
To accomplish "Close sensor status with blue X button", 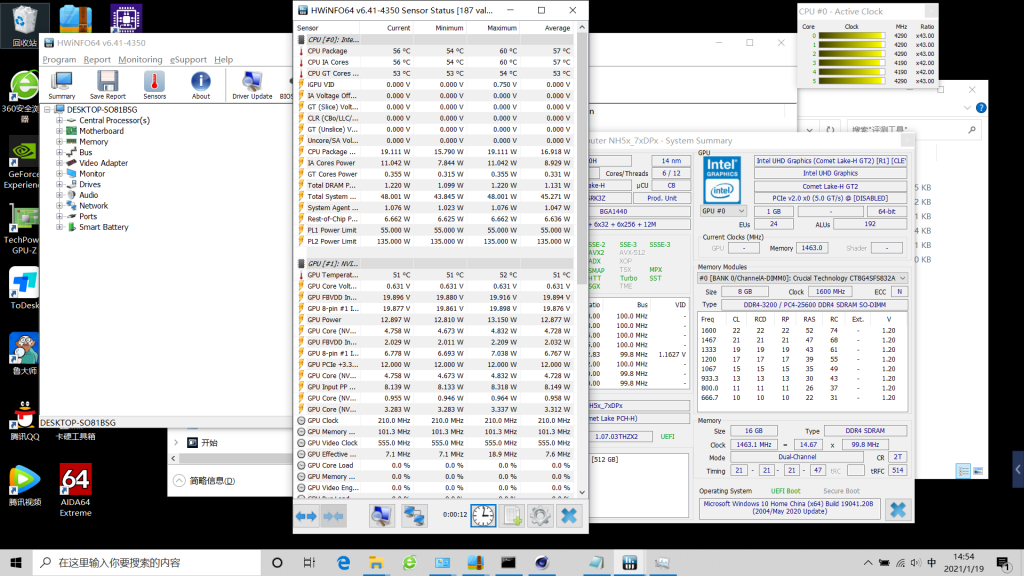I will [569, 516].
